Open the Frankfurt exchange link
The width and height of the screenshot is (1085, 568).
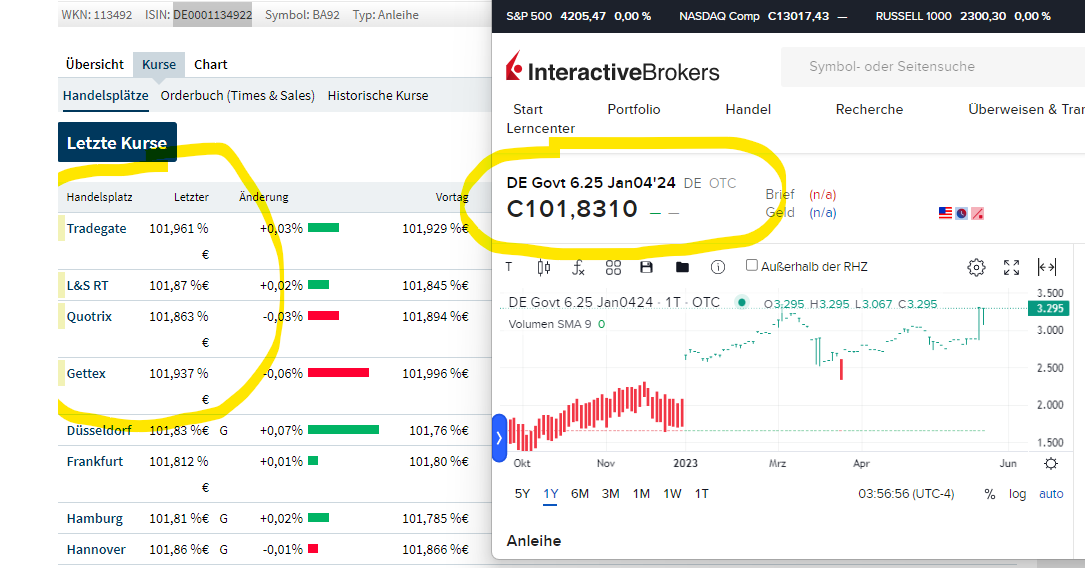coord(95,461)
